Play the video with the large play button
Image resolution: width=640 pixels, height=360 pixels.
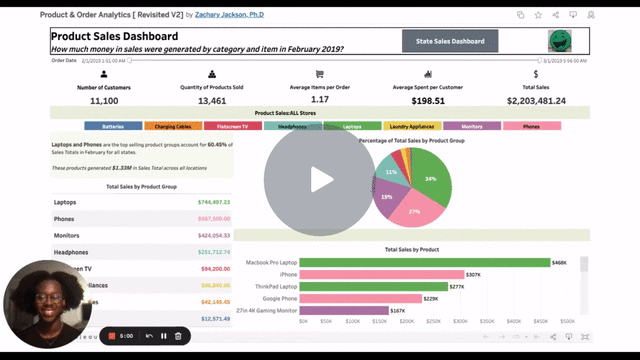click(x=320, y=180)
